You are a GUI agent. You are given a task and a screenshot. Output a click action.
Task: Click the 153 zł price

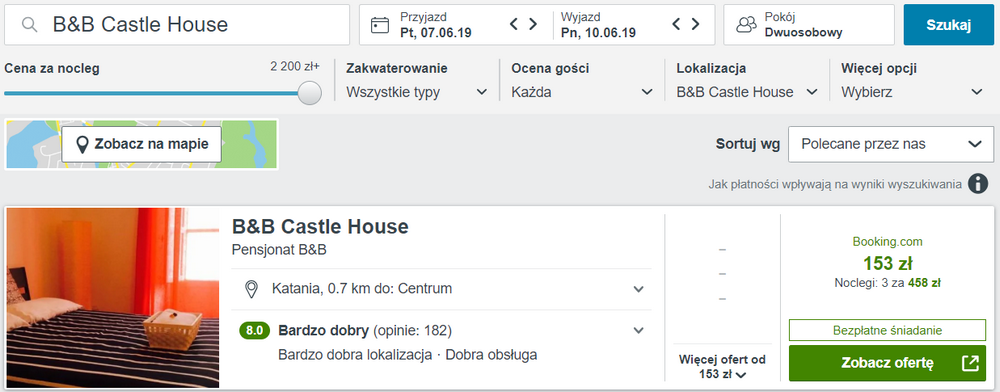coord(887,263)
